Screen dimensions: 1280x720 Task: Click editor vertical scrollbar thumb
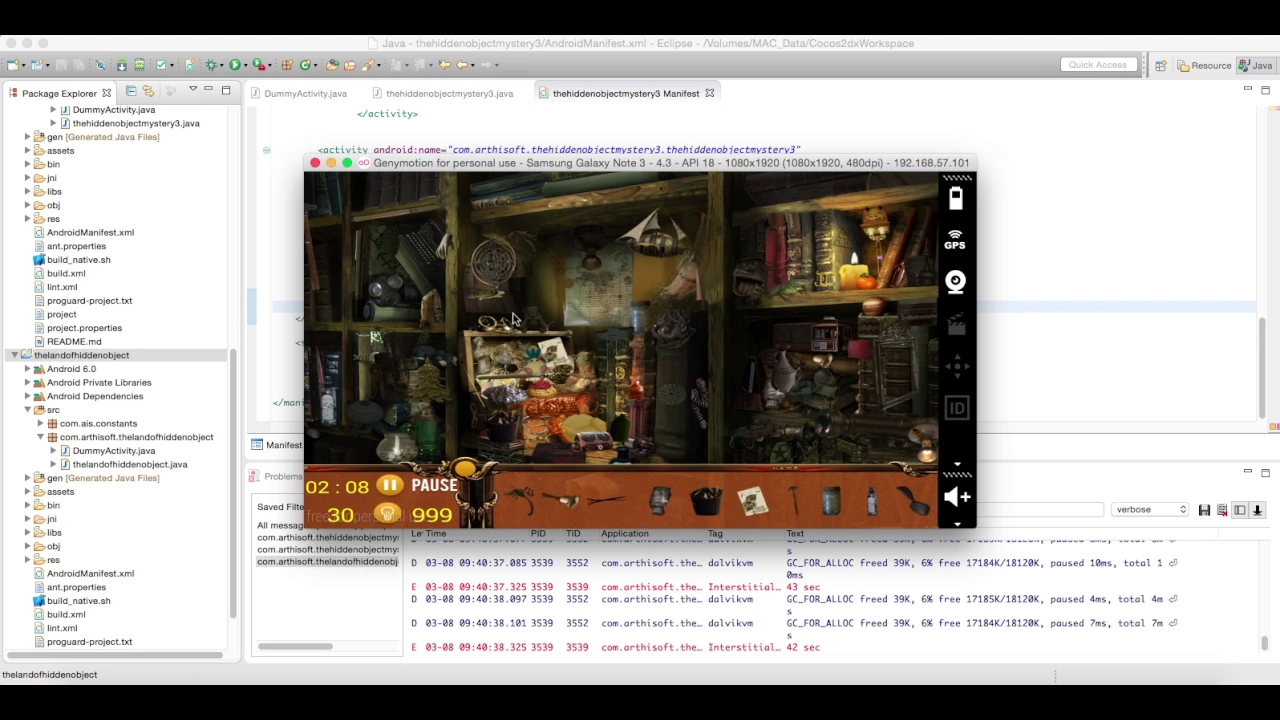point(1262,368)
